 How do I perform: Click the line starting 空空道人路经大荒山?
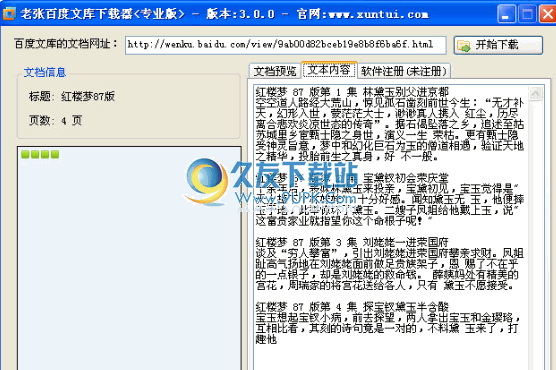pos(390,103)
